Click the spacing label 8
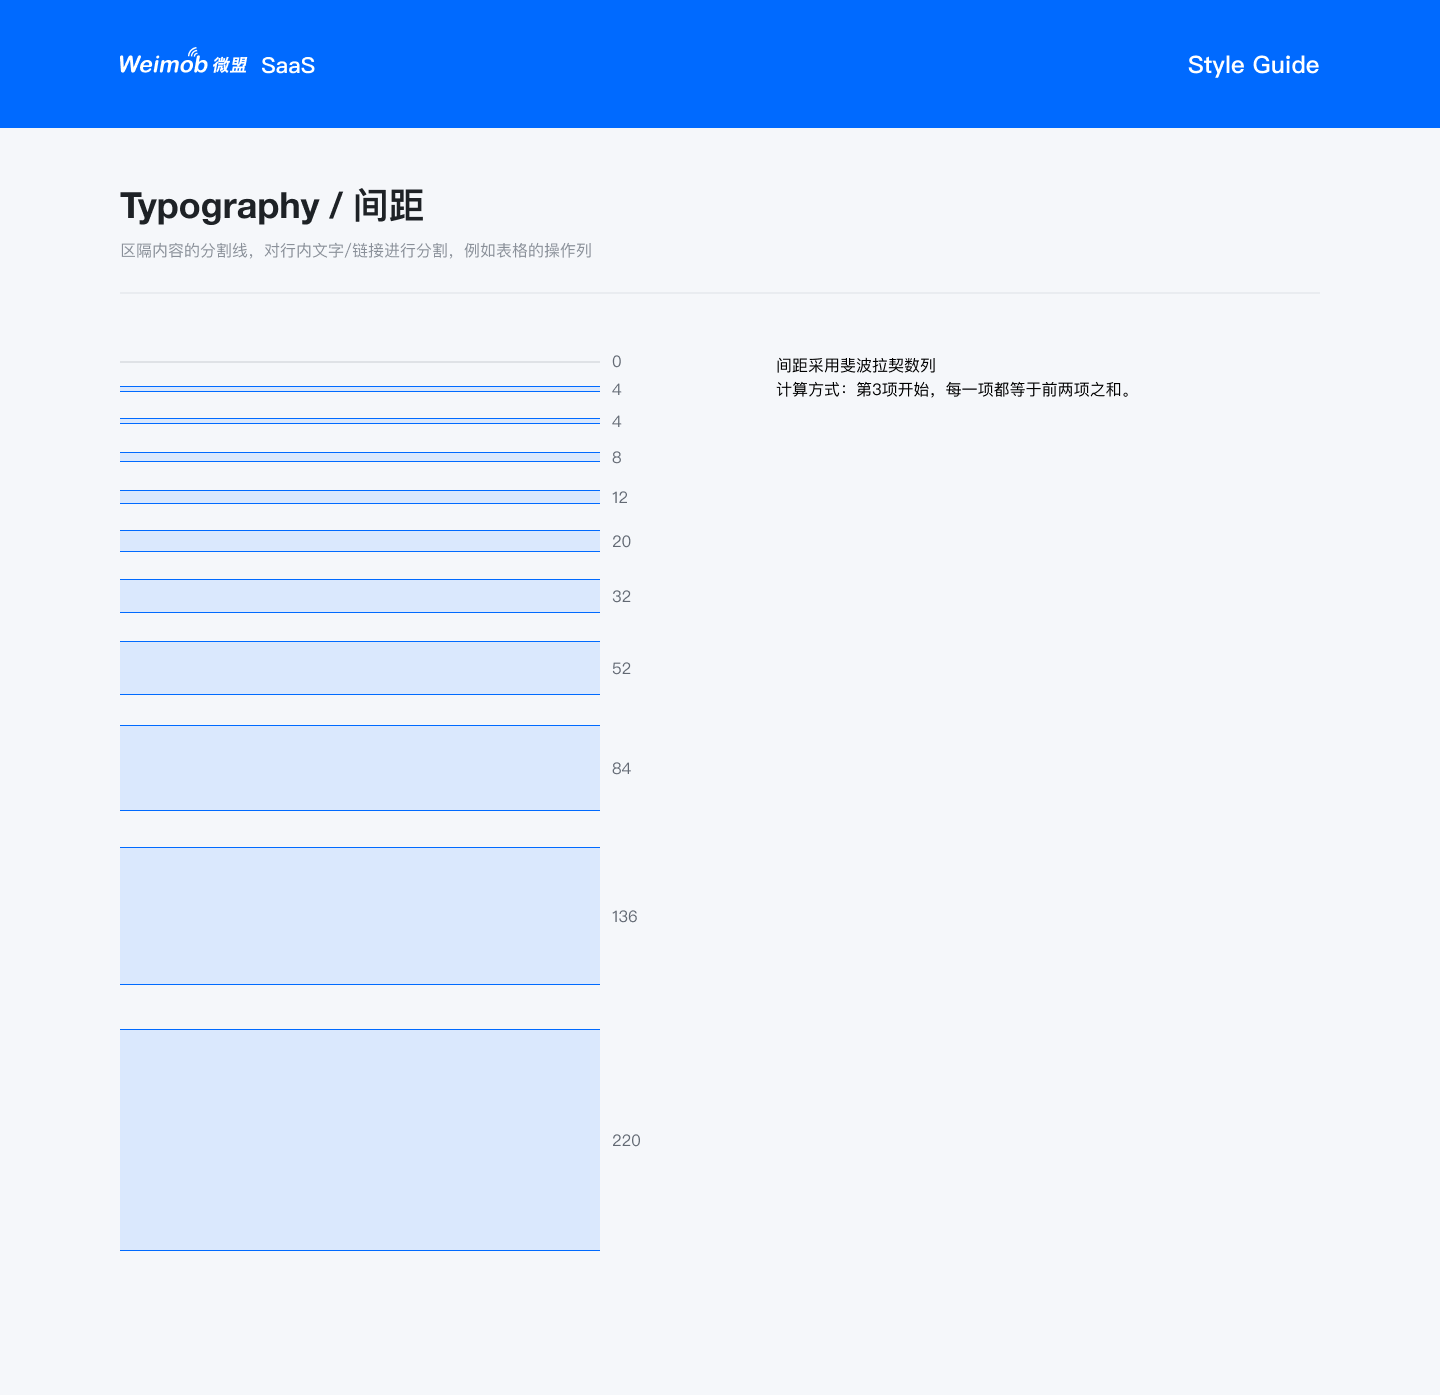Viewport: 1440px width, 1395px height. pyautogui.click(x=617, y=458)
